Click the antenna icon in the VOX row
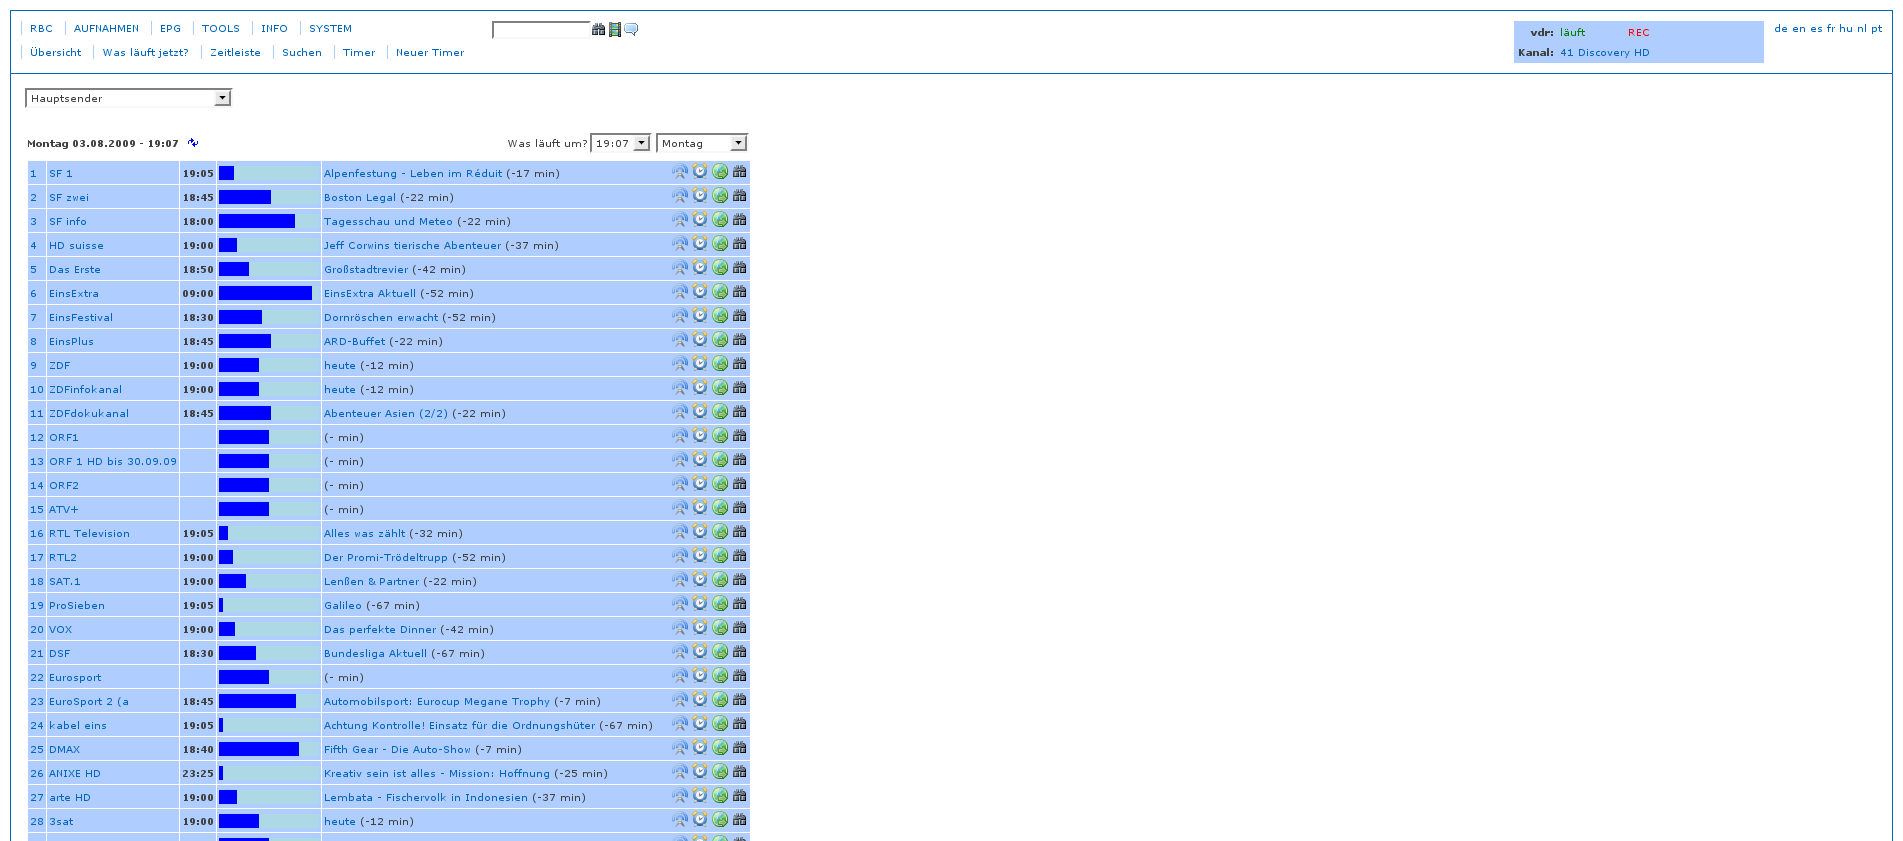 click(x=680, y=628)
